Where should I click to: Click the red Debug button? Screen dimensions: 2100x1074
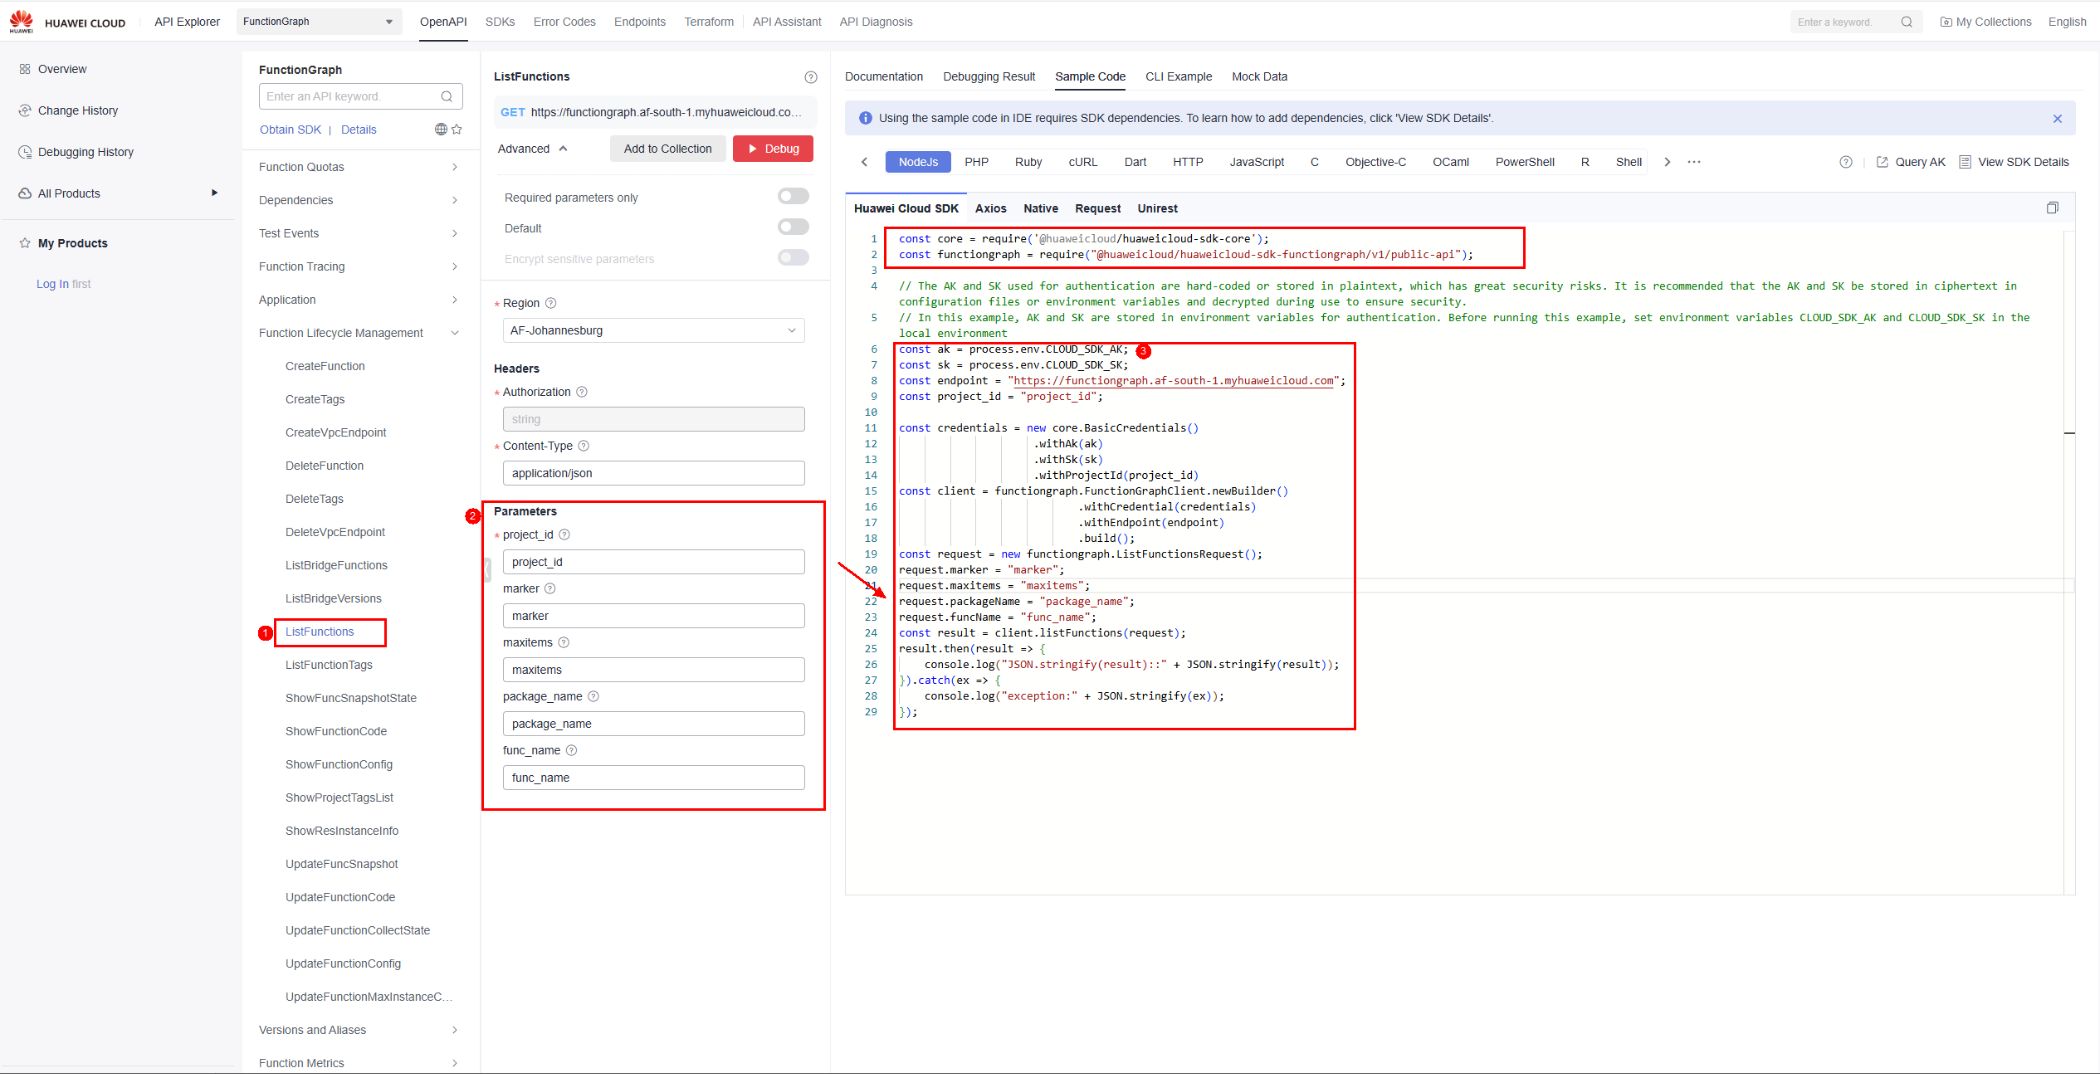pyautogui.click(x=773, y=149)
